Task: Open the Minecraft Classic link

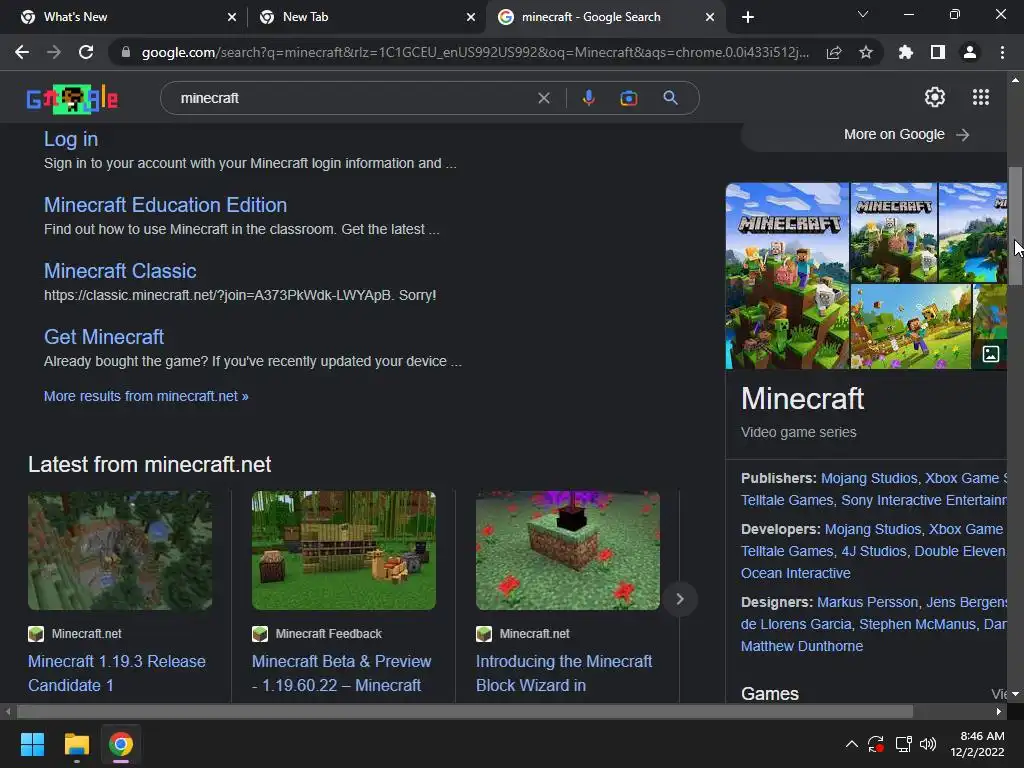Action: pyautogui.click(x=120, y=271)
